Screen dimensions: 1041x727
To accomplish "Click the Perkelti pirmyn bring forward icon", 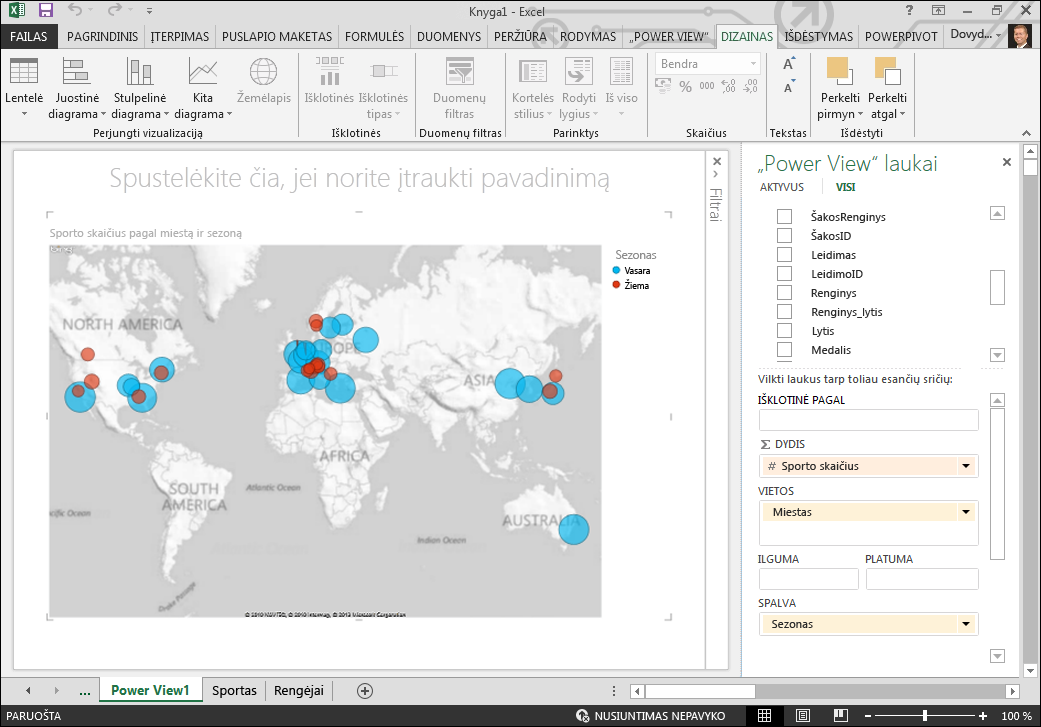I will (839, 71).
